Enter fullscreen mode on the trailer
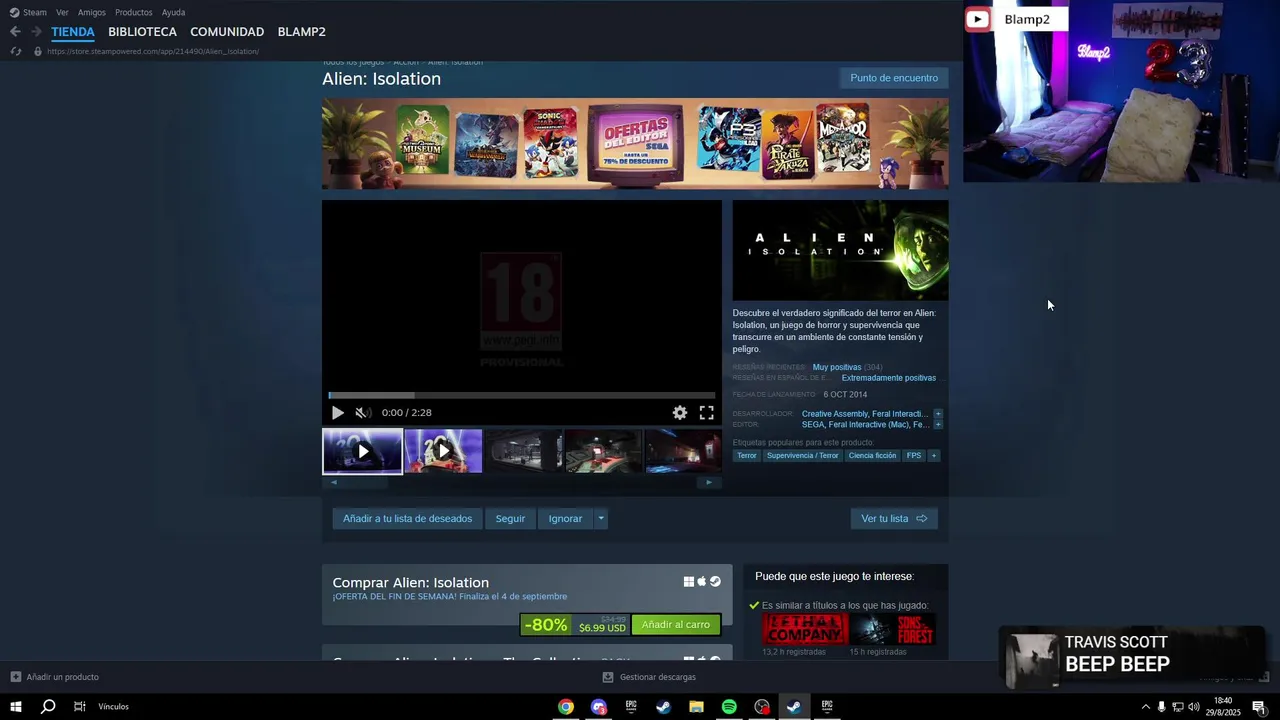 pos(706,412)
